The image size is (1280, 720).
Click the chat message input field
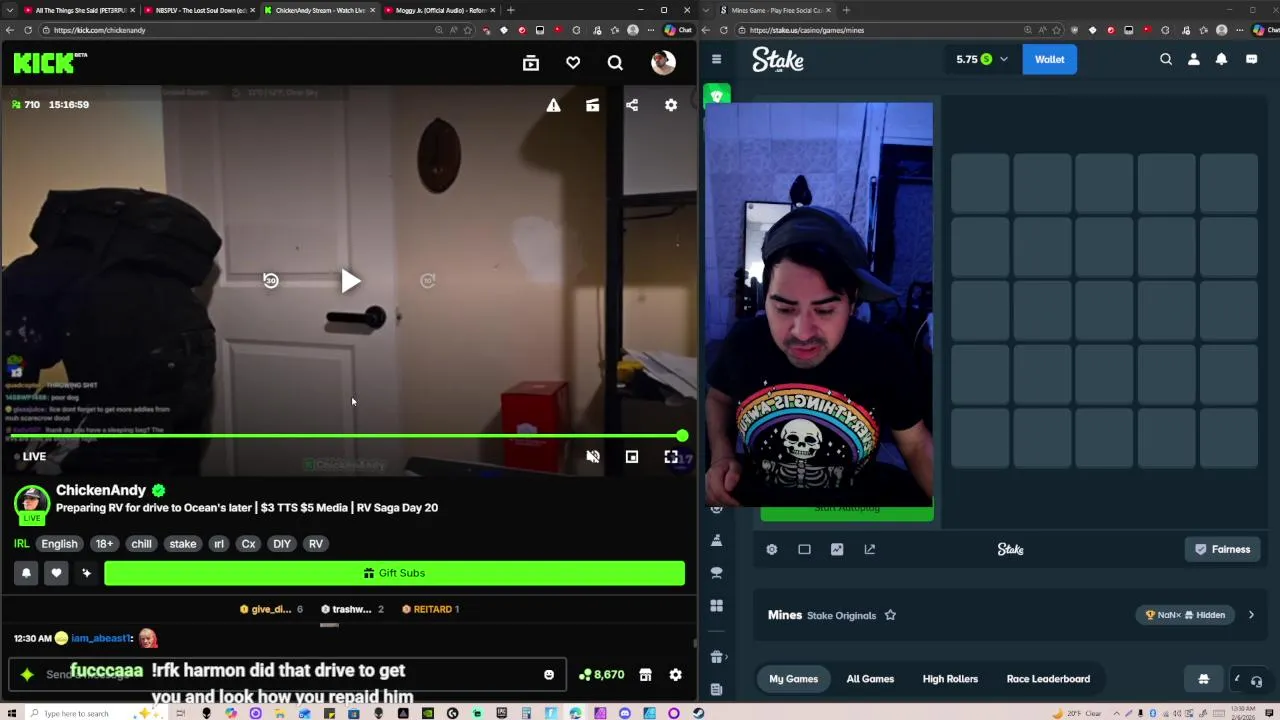click(287, 675)
